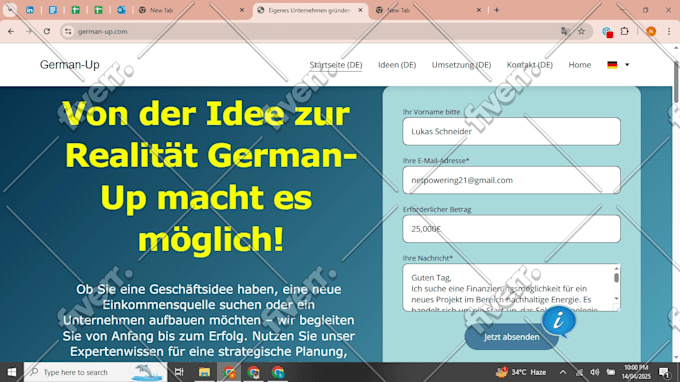
Task: Open the Ideen (DE) menu item
Action: coord(397,65)
